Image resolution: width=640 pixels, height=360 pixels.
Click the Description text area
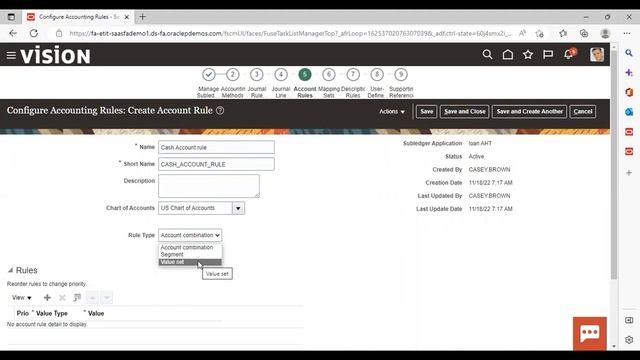(x=209, y=186)
